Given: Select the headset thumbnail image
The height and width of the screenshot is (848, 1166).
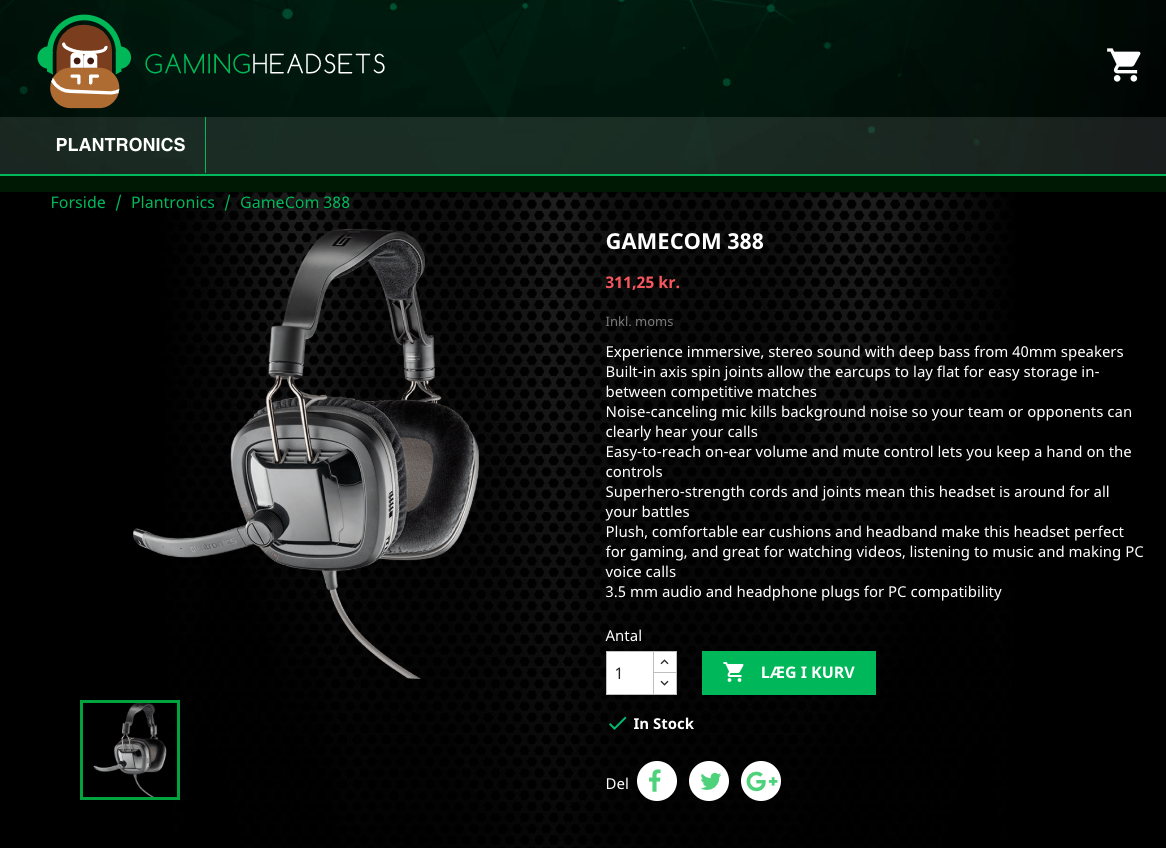Looking at the screenshot, I should (x=130, y=750).
